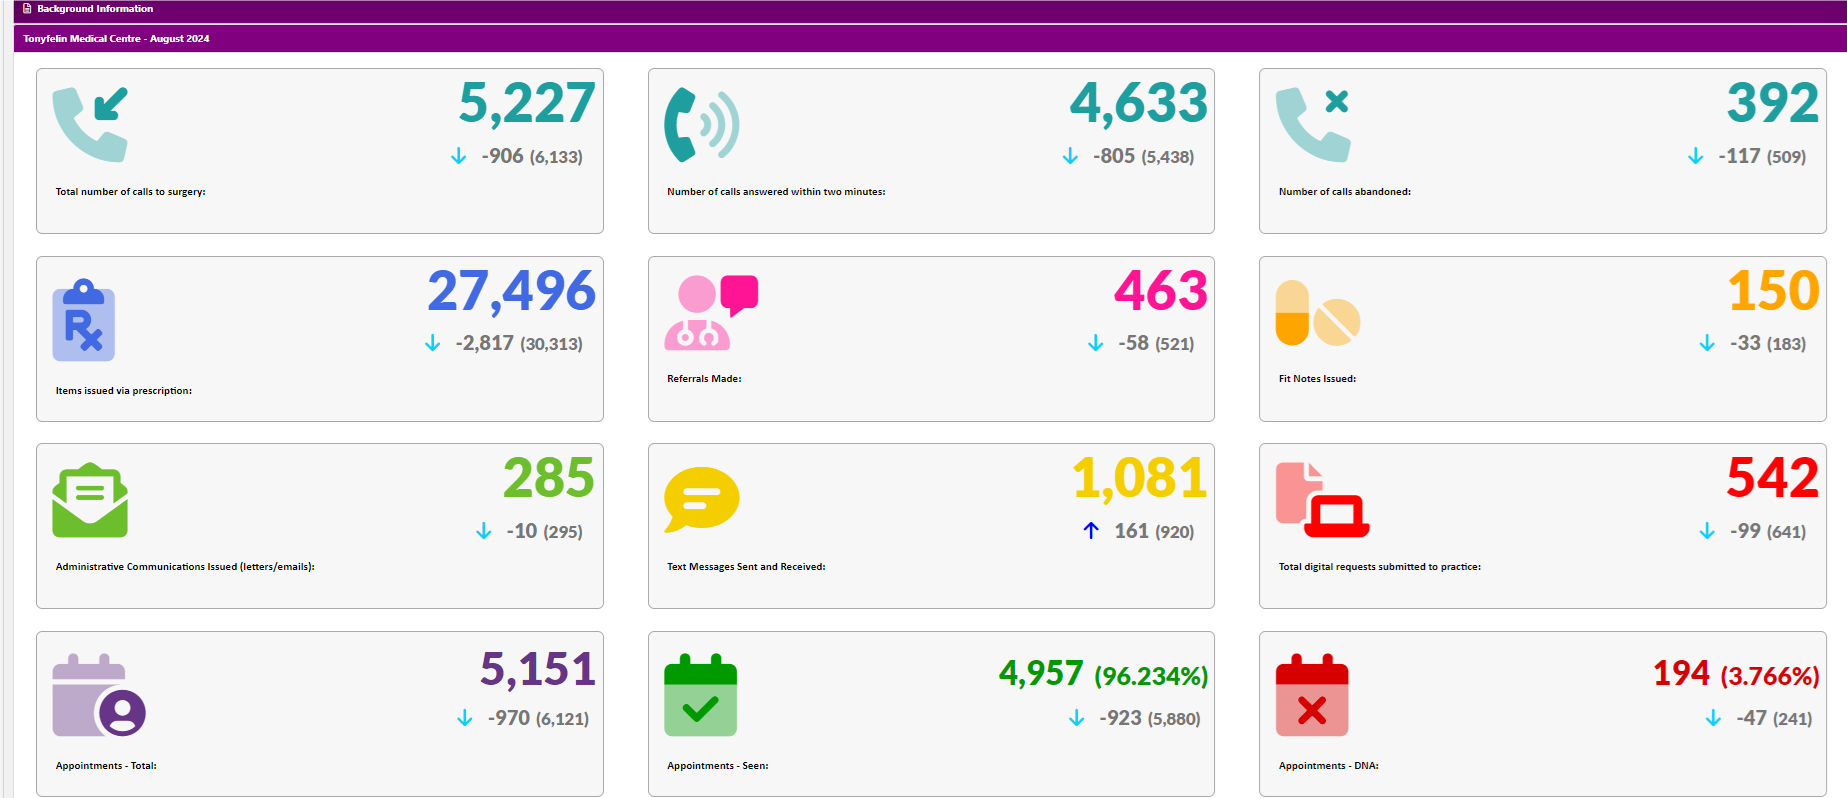Click the down arrow beside -2,817
The width and height of the screenshot is (1847, 798).
coord(432,343)
